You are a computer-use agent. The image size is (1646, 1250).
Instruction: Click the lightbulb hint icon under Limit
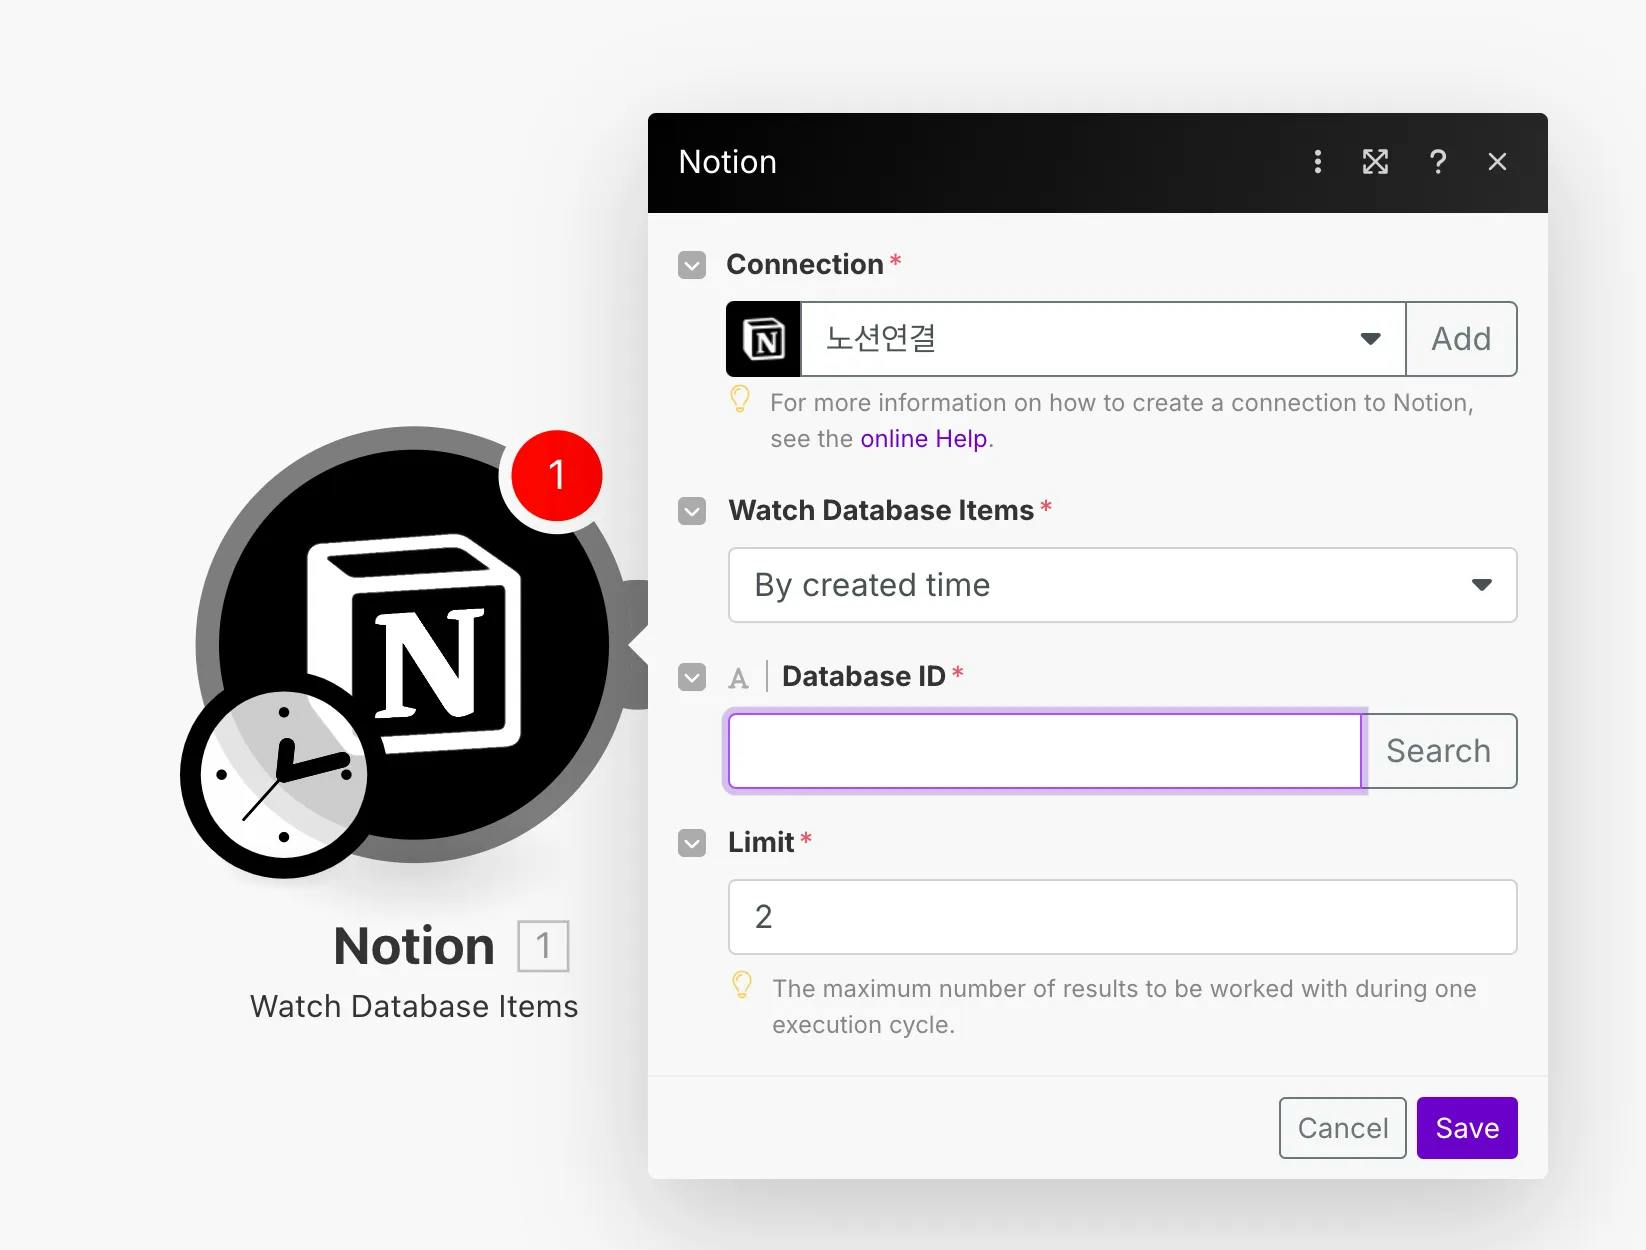(x=742, y=985)
